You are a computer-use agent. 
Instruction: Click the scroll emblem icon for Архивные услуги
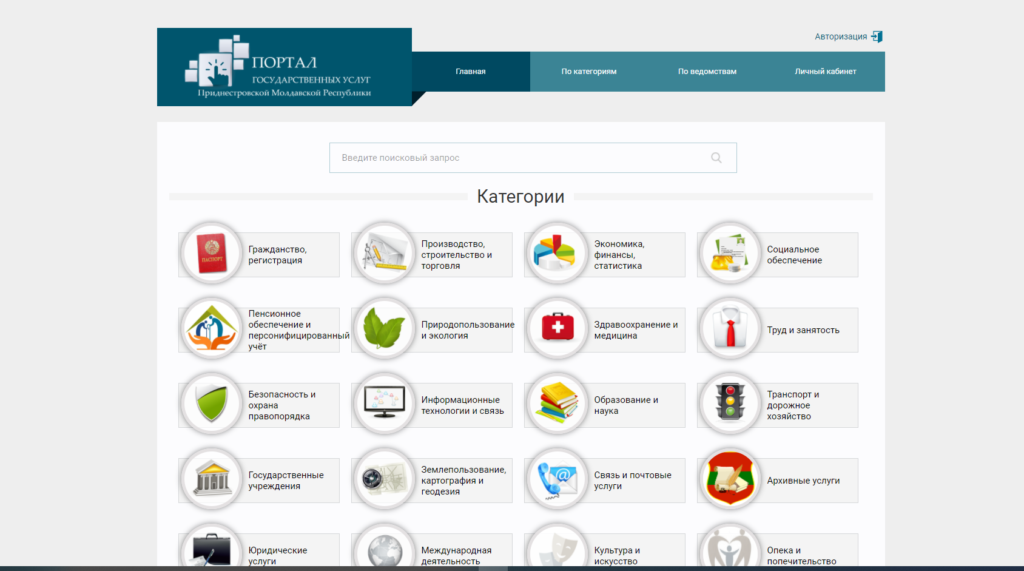pyautogui.click(x=730, y=479)
